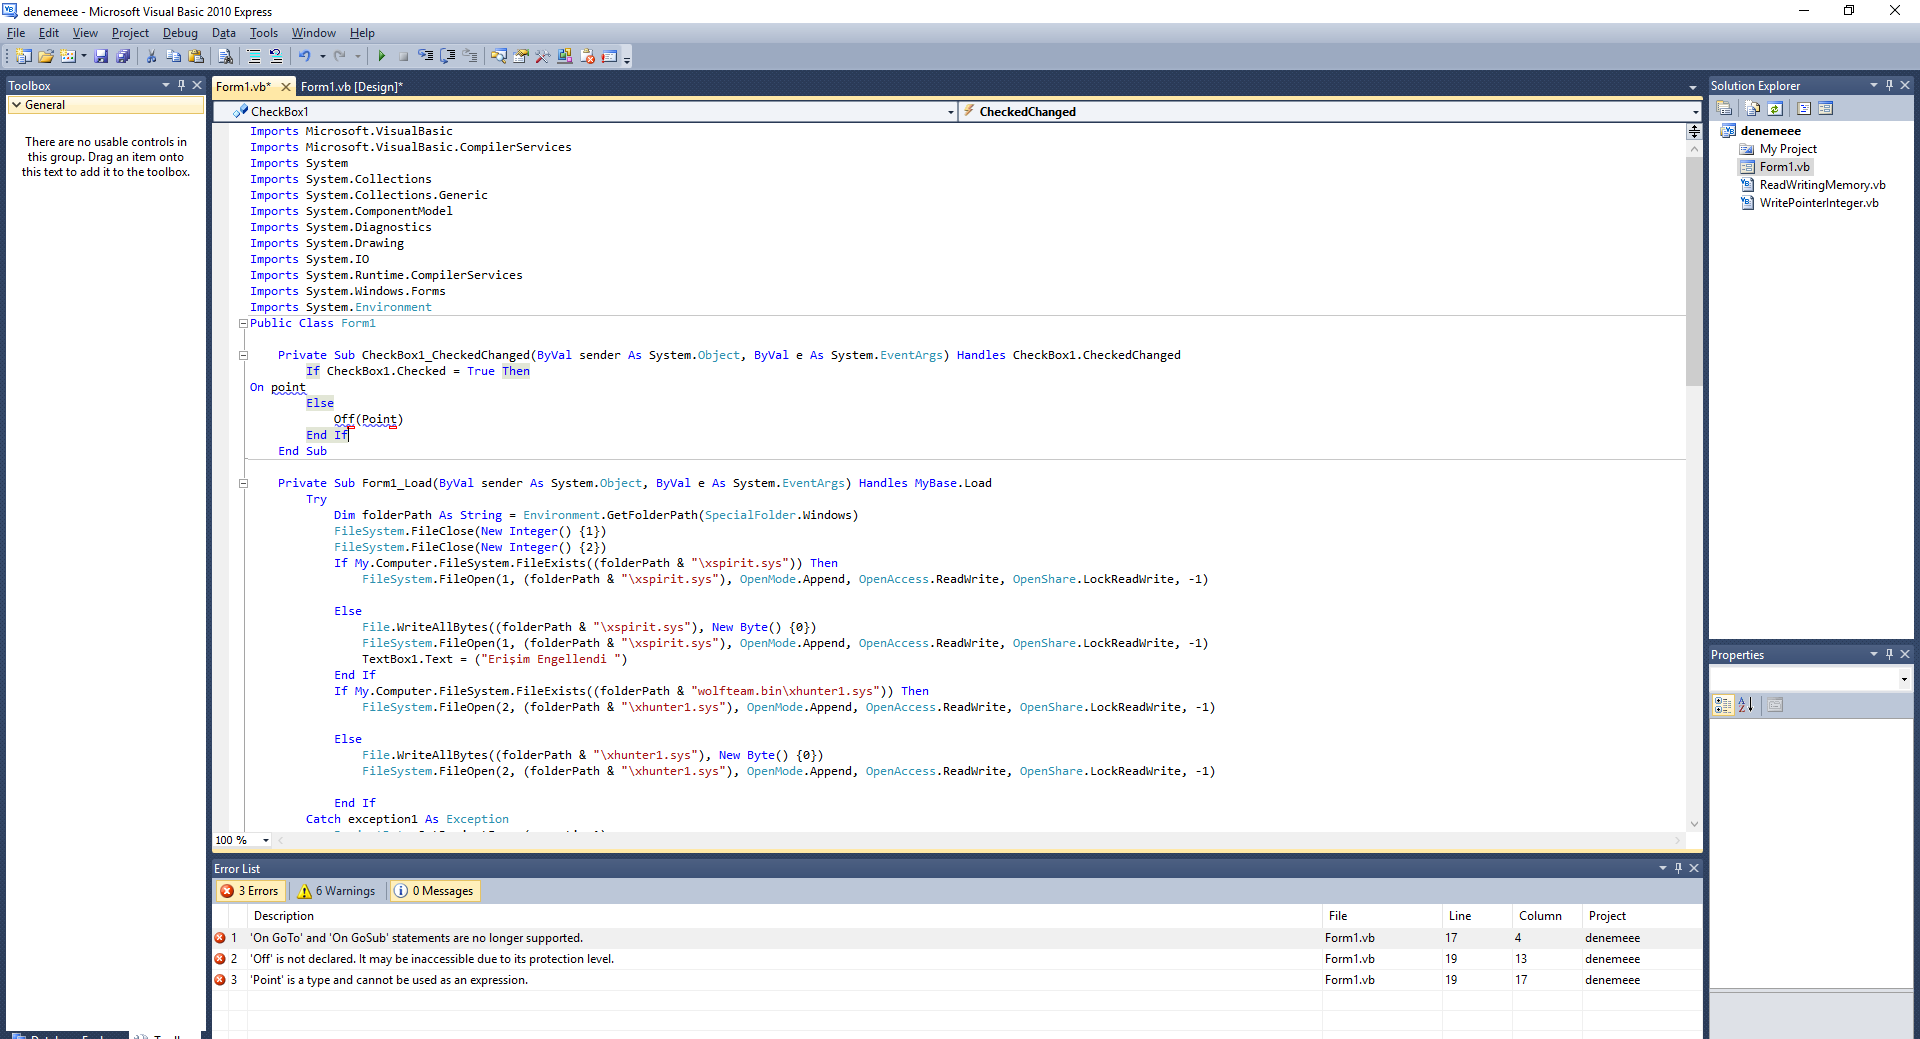
Task: Toggle the 3 Errors filter button
Action: point(250,891)
